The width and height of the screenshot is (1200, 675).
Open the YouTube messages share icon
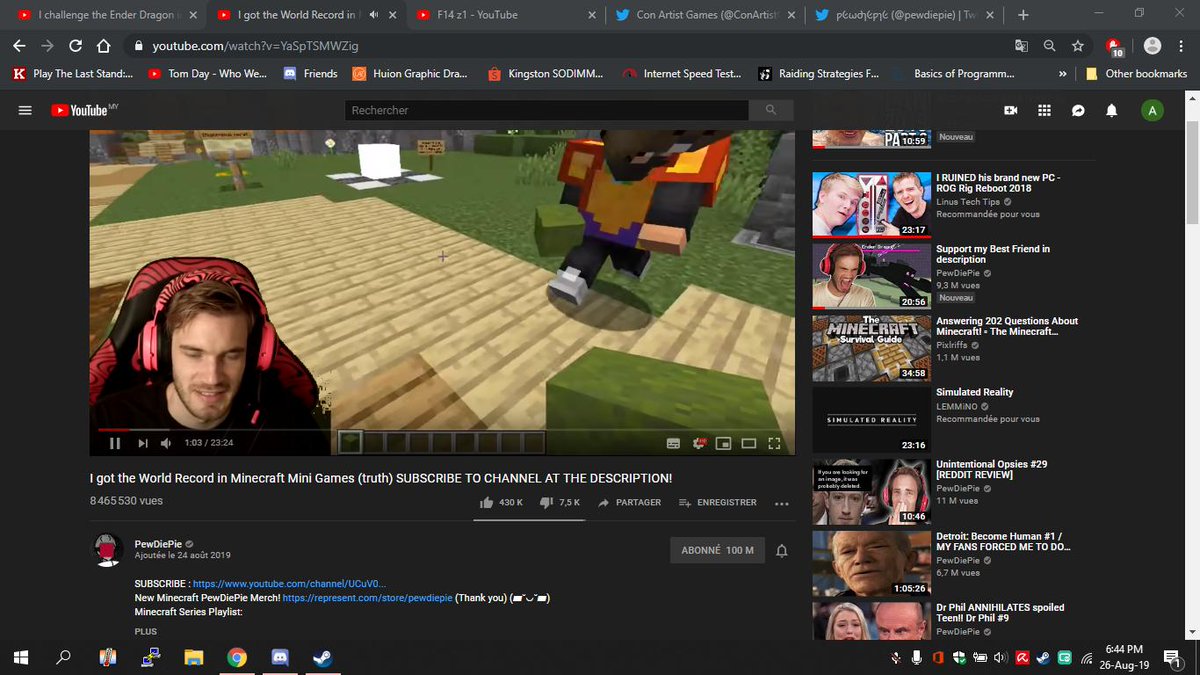(1078, 110)
